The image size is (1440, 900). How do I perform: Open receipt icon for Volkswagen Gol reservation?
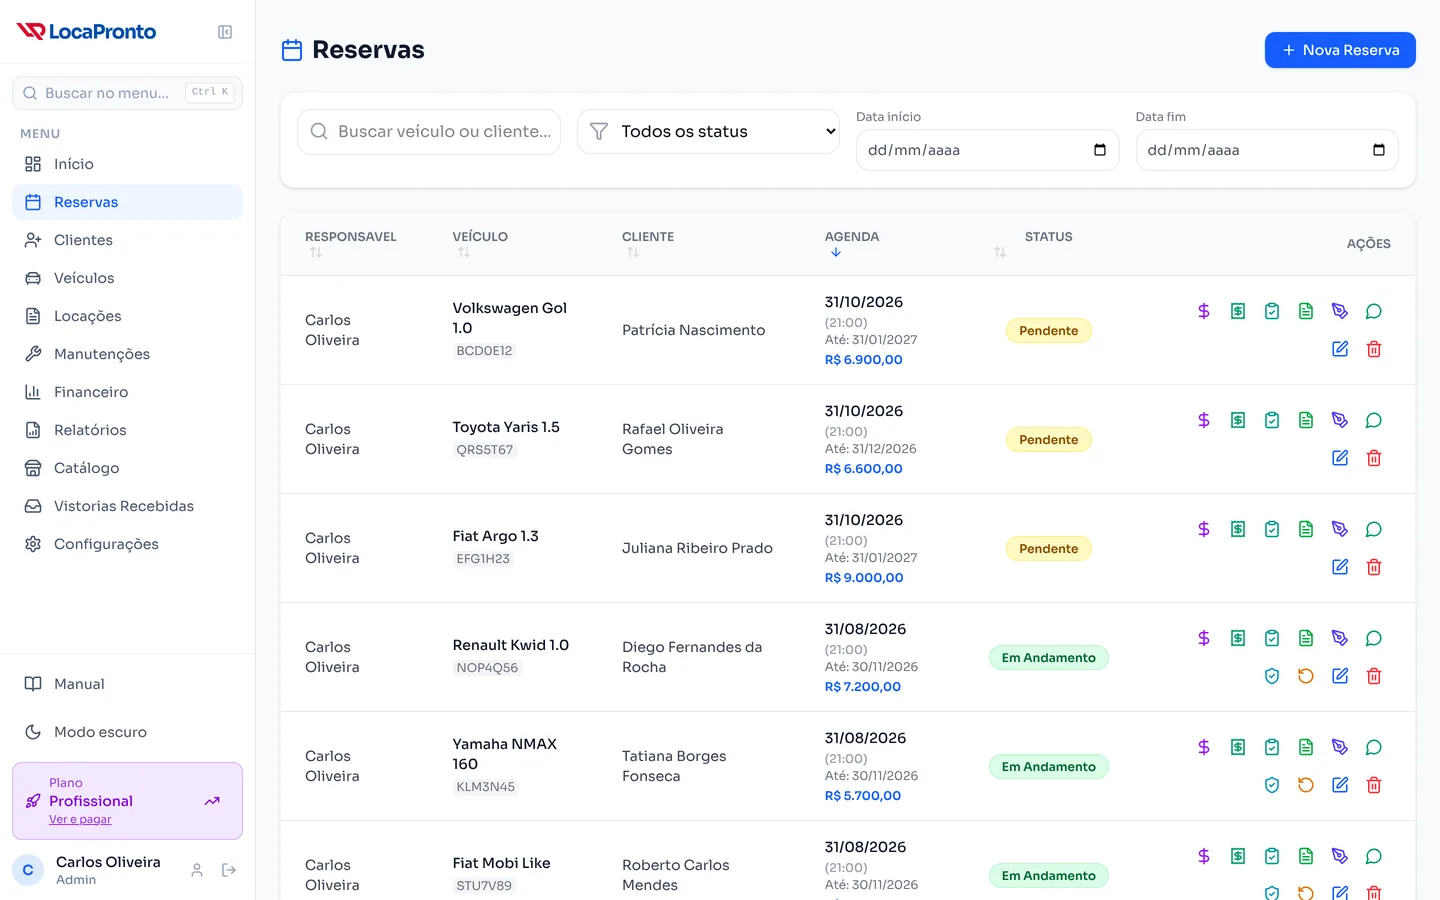1238,311
